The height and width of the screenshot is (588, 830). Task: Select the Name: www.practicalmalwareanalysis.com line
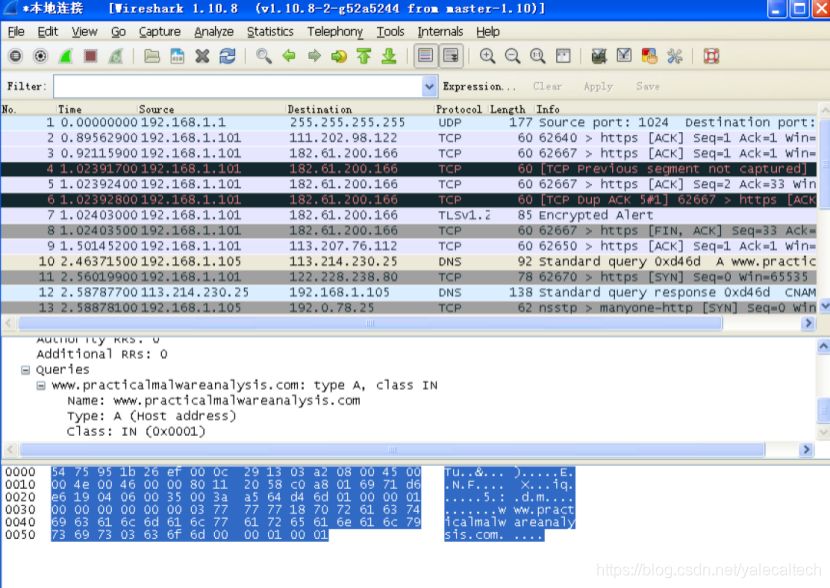pyautogui.click(x=213, y=401)
